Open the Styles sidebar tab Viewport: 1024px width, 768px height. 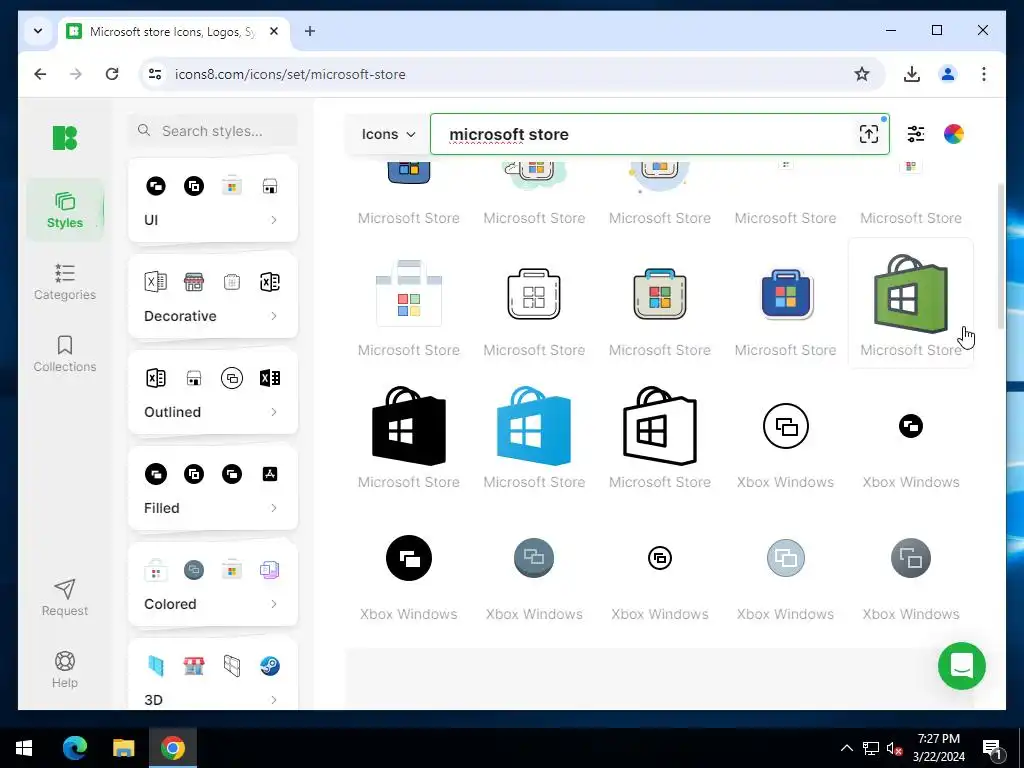(x=65, y=210)
